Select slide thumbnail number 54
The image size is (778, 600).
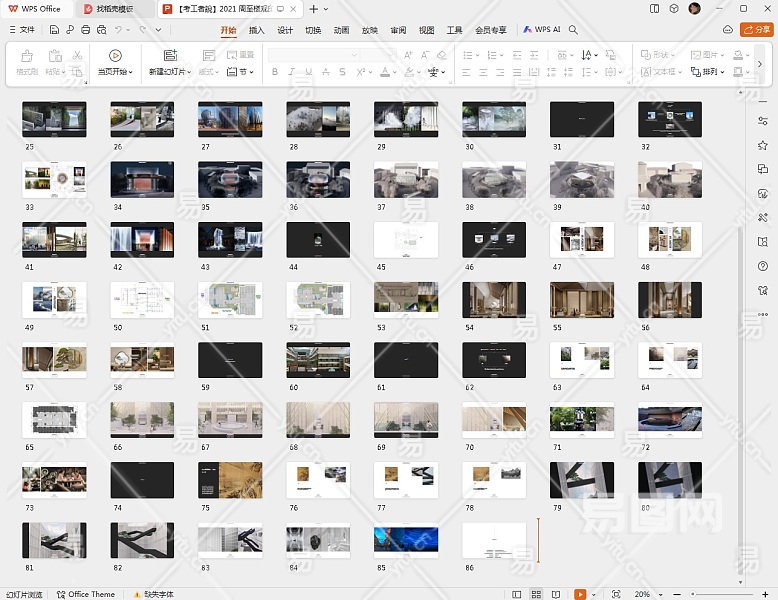[494, 300]
